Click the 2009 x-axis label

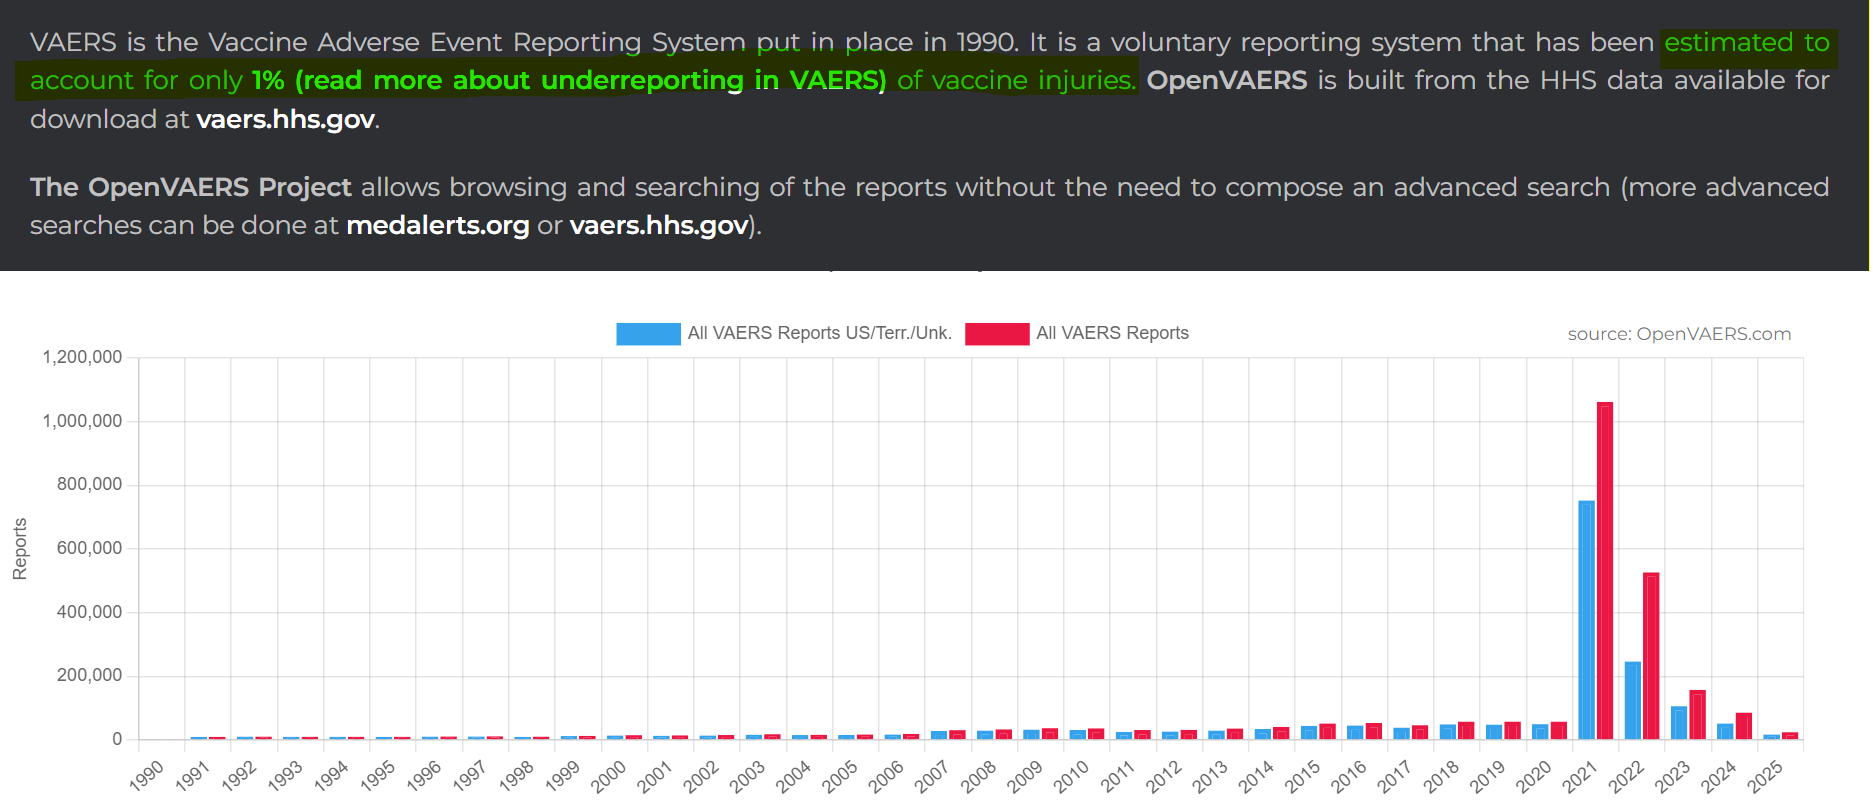1026,775
